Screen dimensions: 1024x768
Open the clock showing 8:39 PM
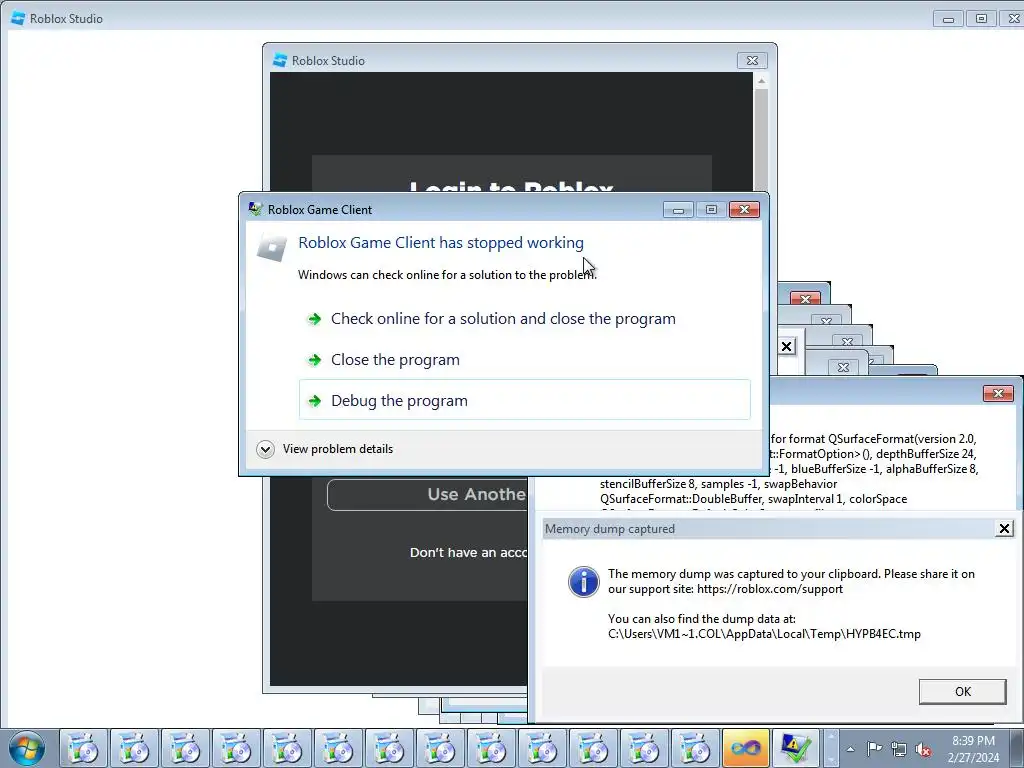click(x=973, y=748)
